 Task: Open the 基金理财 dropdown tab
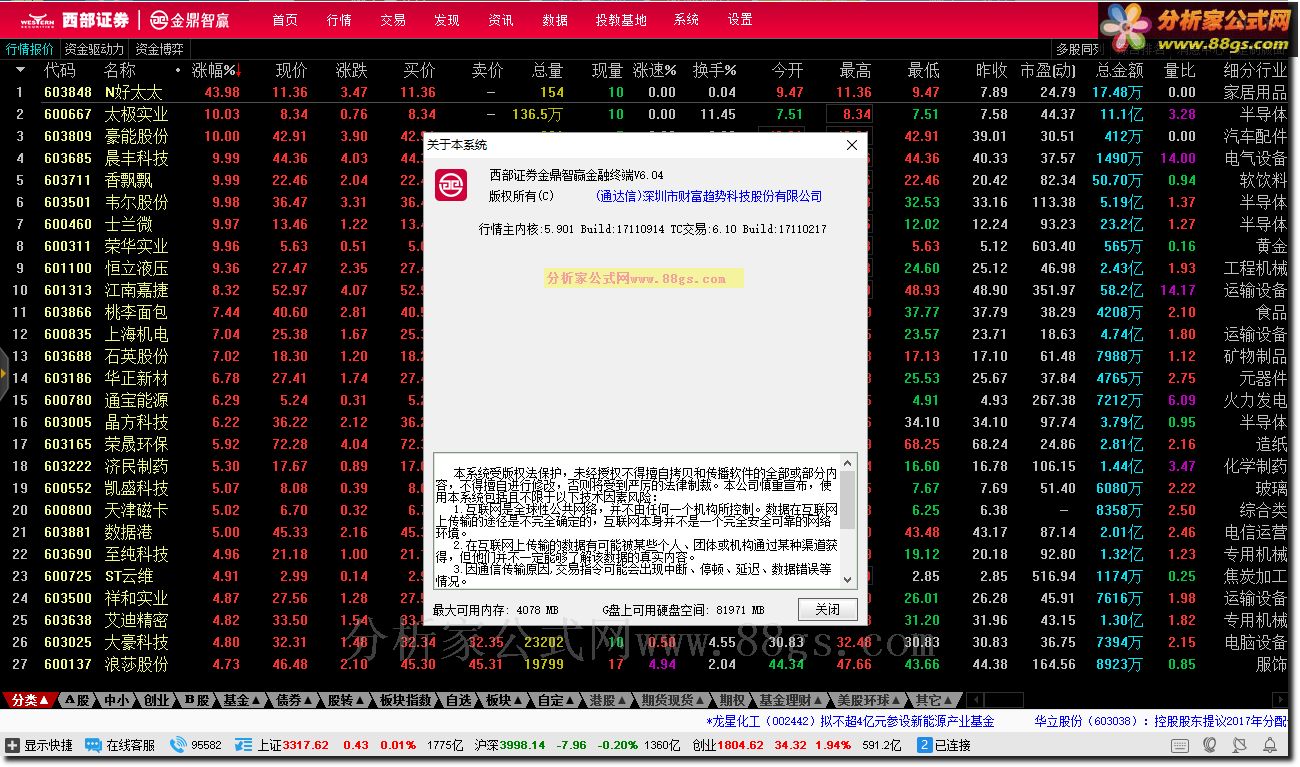[x=791, y=700]
